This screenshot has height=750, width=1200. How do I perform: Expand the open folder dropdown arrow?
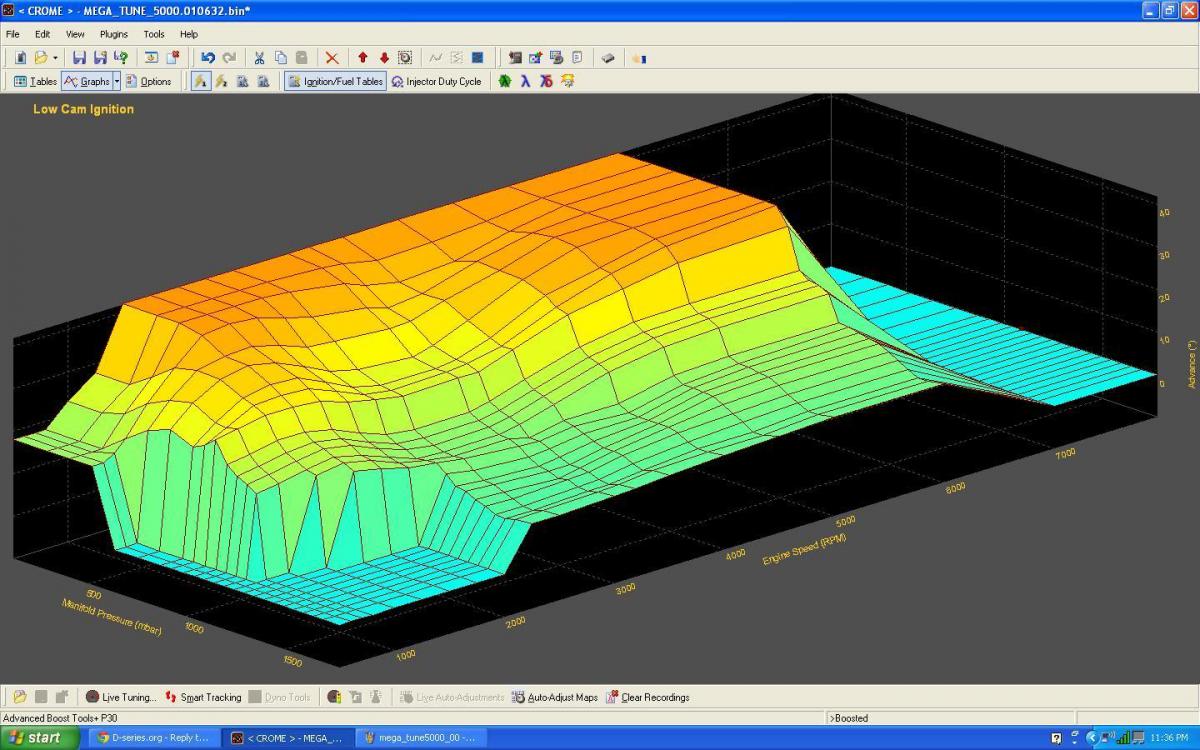55,58
